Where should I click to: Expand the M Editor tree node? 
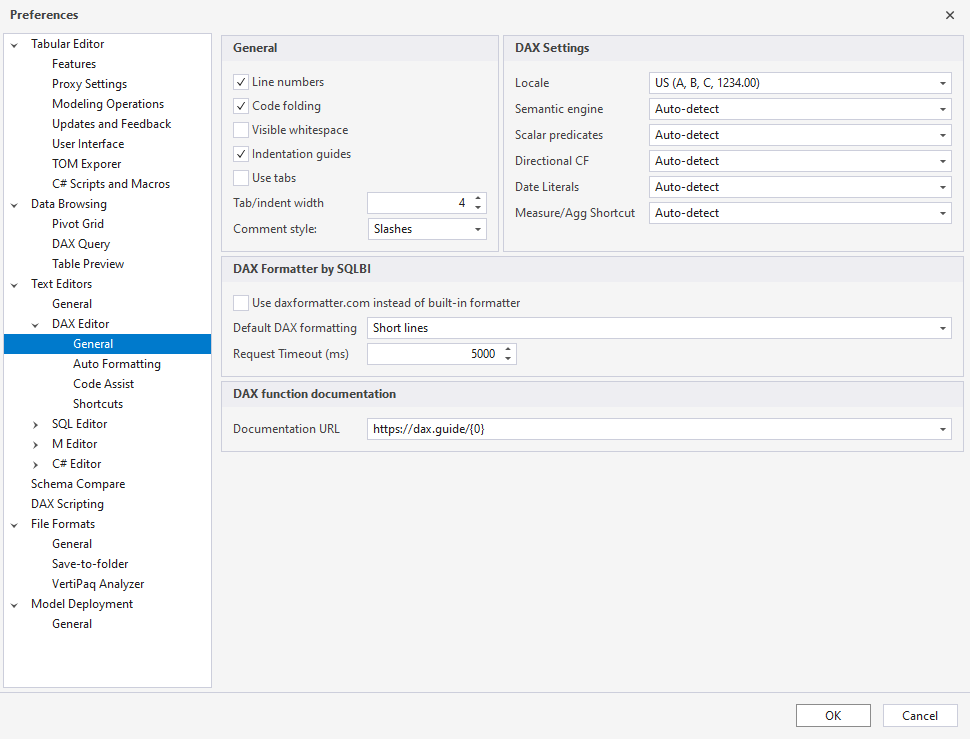(x=36, y=443)
